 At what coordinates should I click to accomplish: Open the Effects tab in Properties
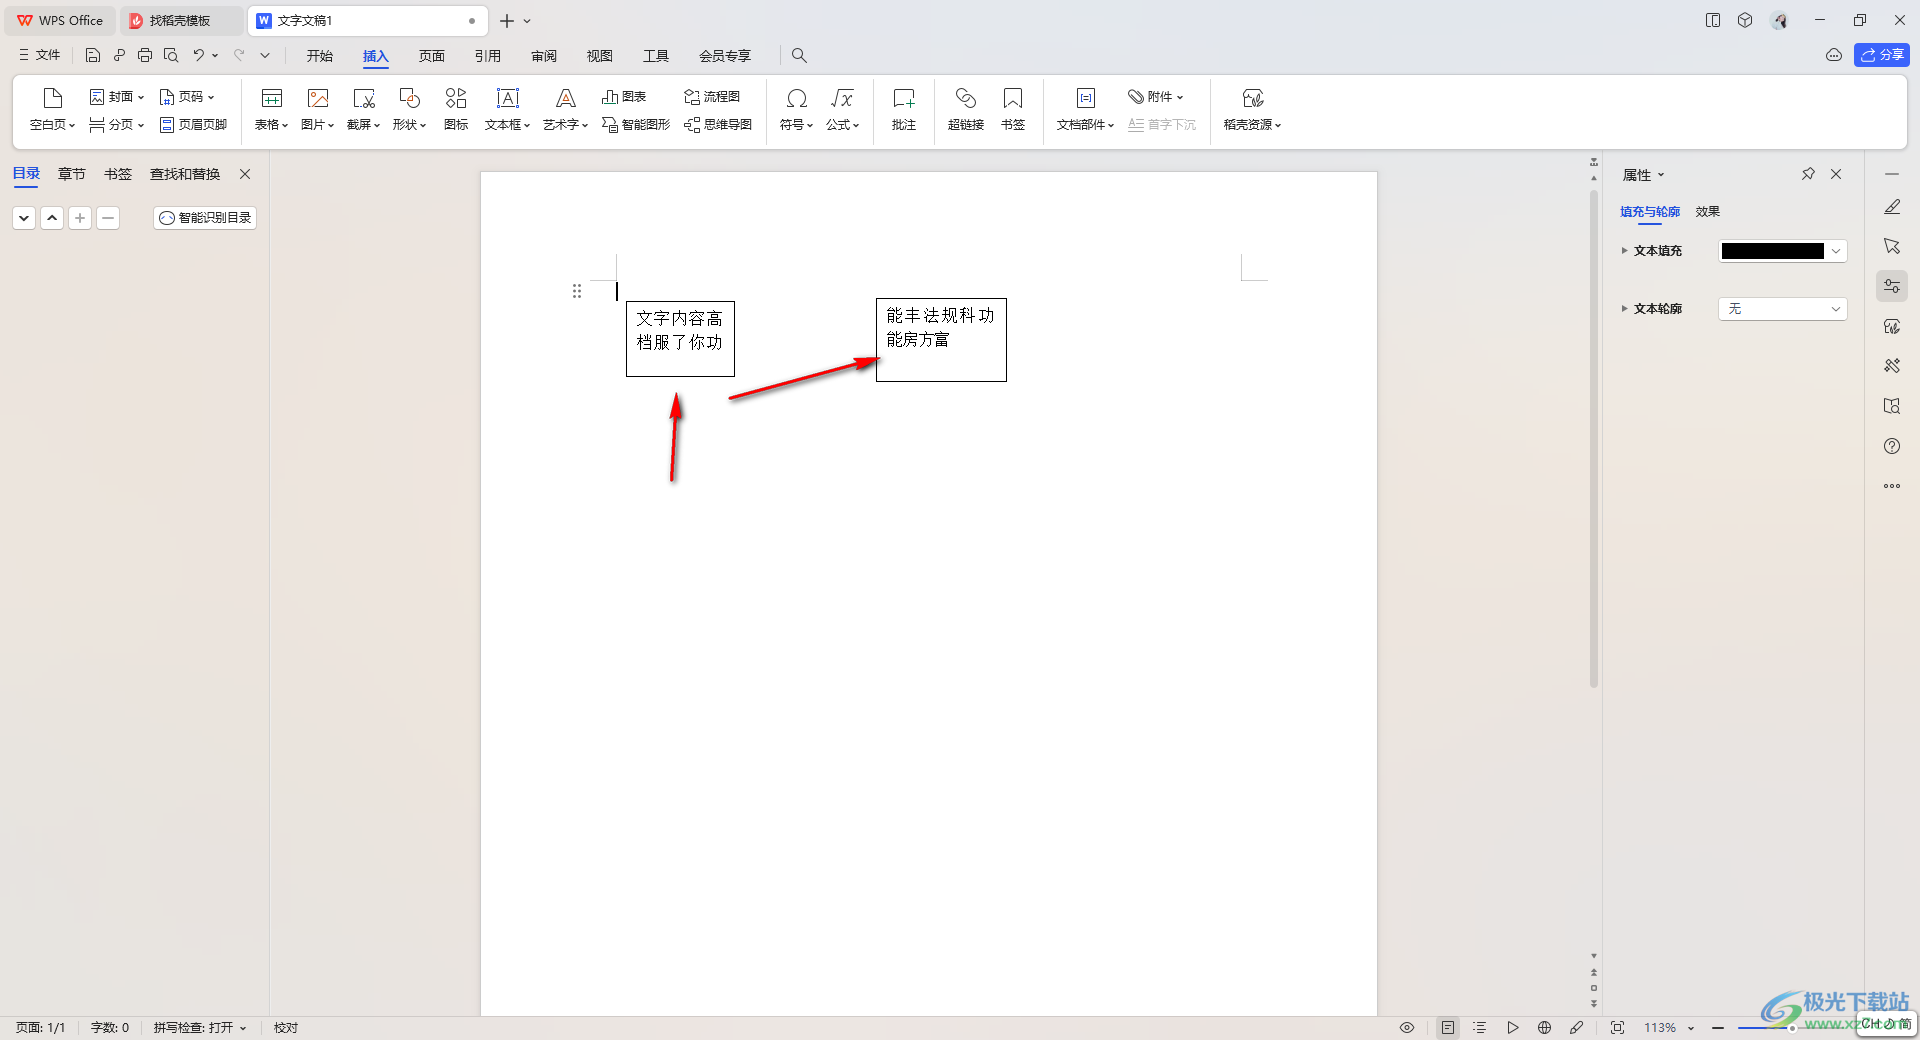click(1708, 212)
